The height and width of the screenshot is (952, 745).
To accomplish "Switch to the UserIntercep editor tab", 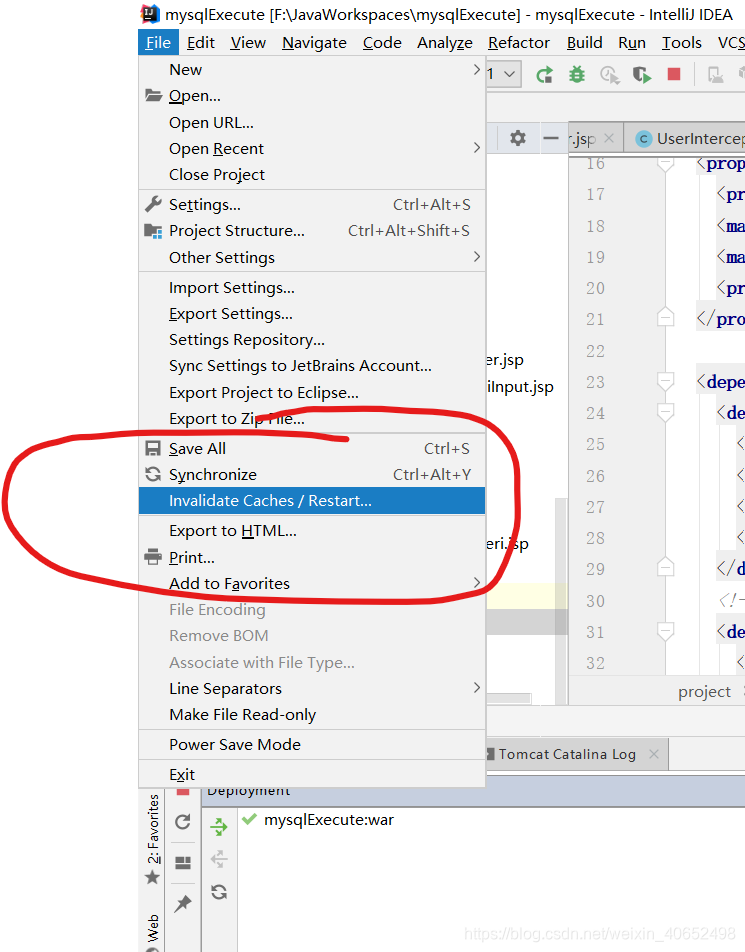I will coord(687,139).
